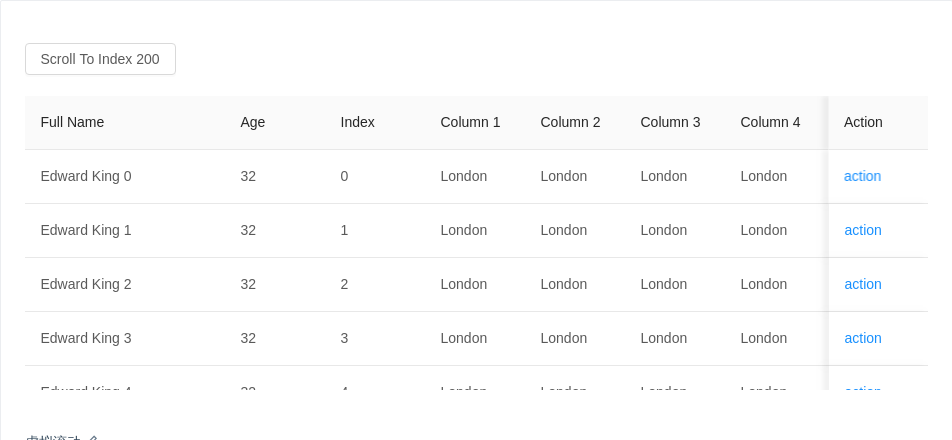Screen dimensions: 952x440
Task: Select the Age column header
Action: pyautogui.click(x=252, y=122)
